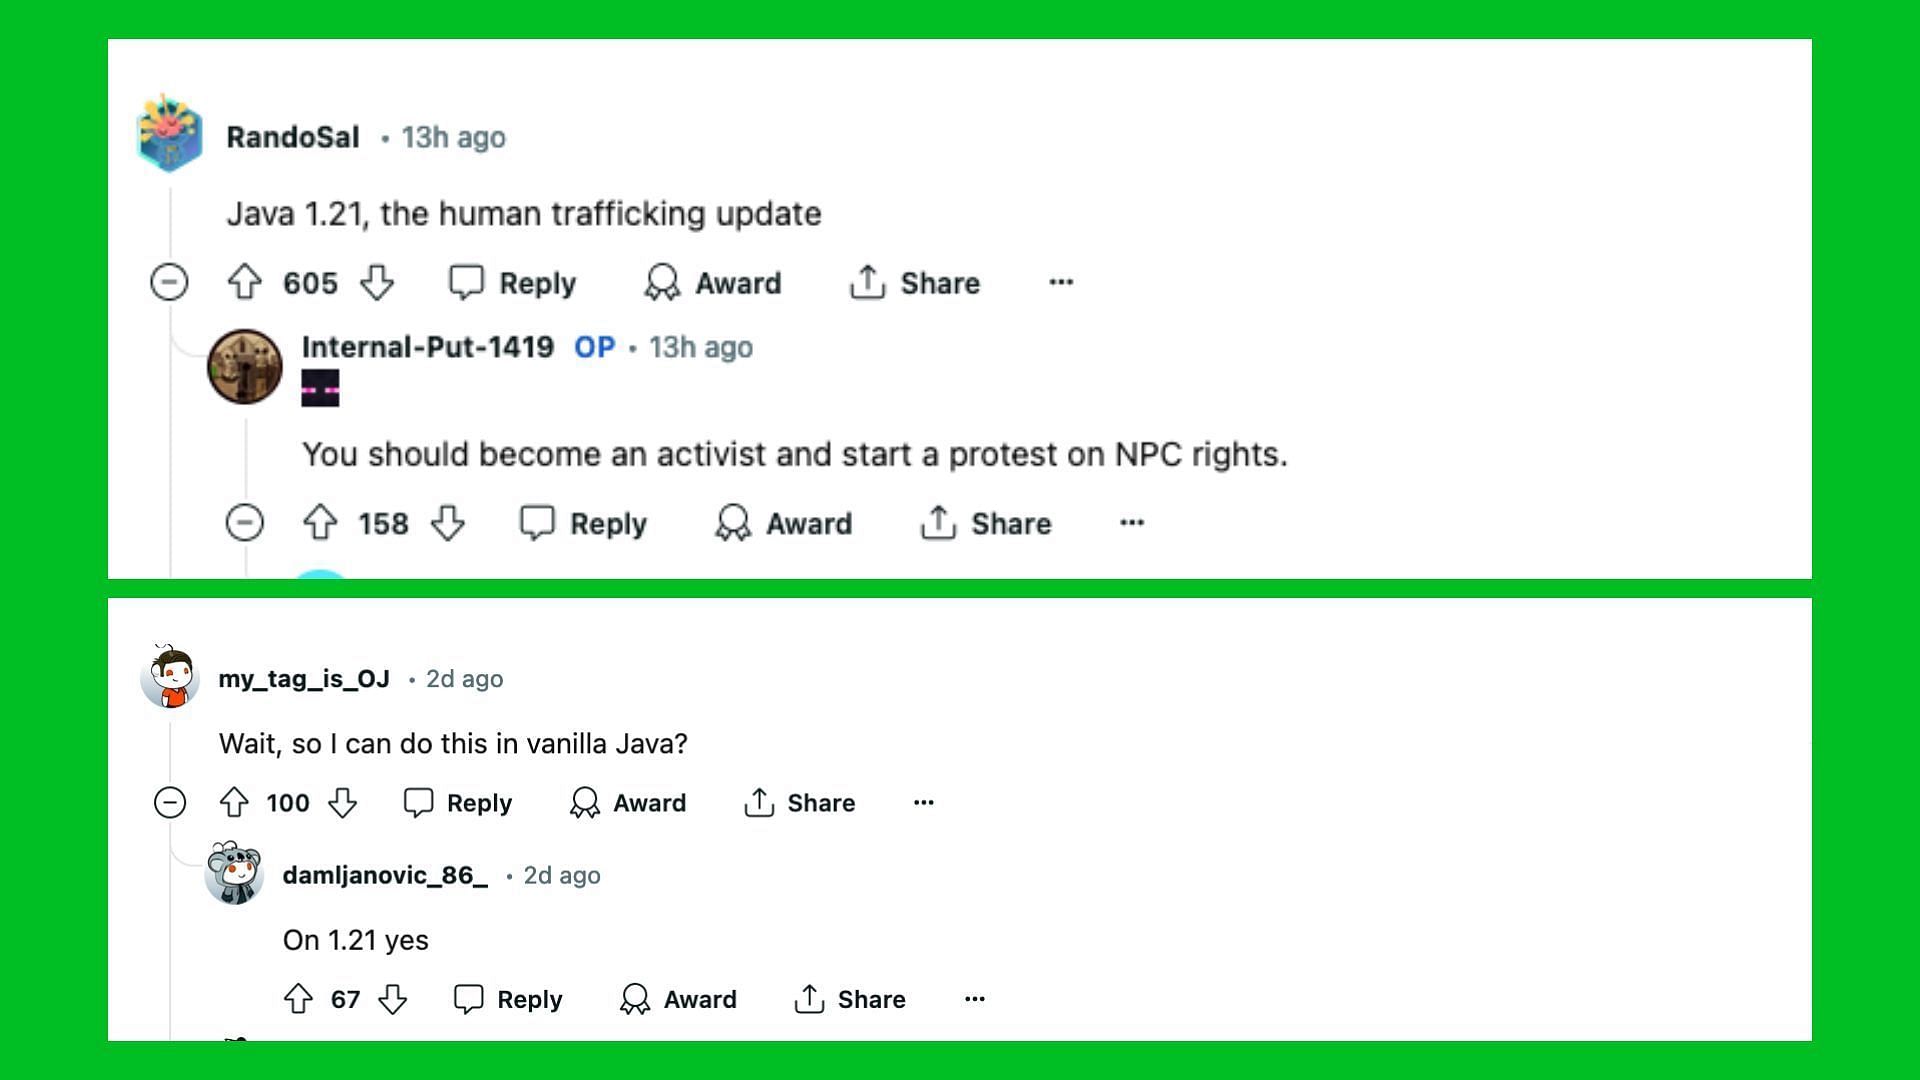
Task: Expand options menu on RandoSal comment
Action: (x=1060, y=281)
